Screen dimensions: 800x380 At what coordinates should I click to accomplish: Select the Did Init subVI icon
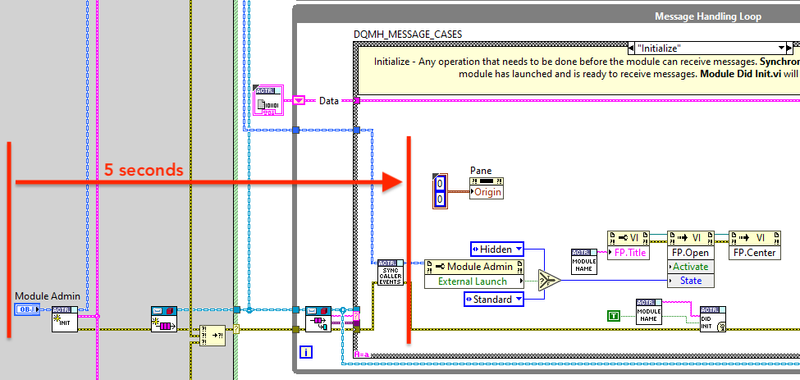(713, 319)
